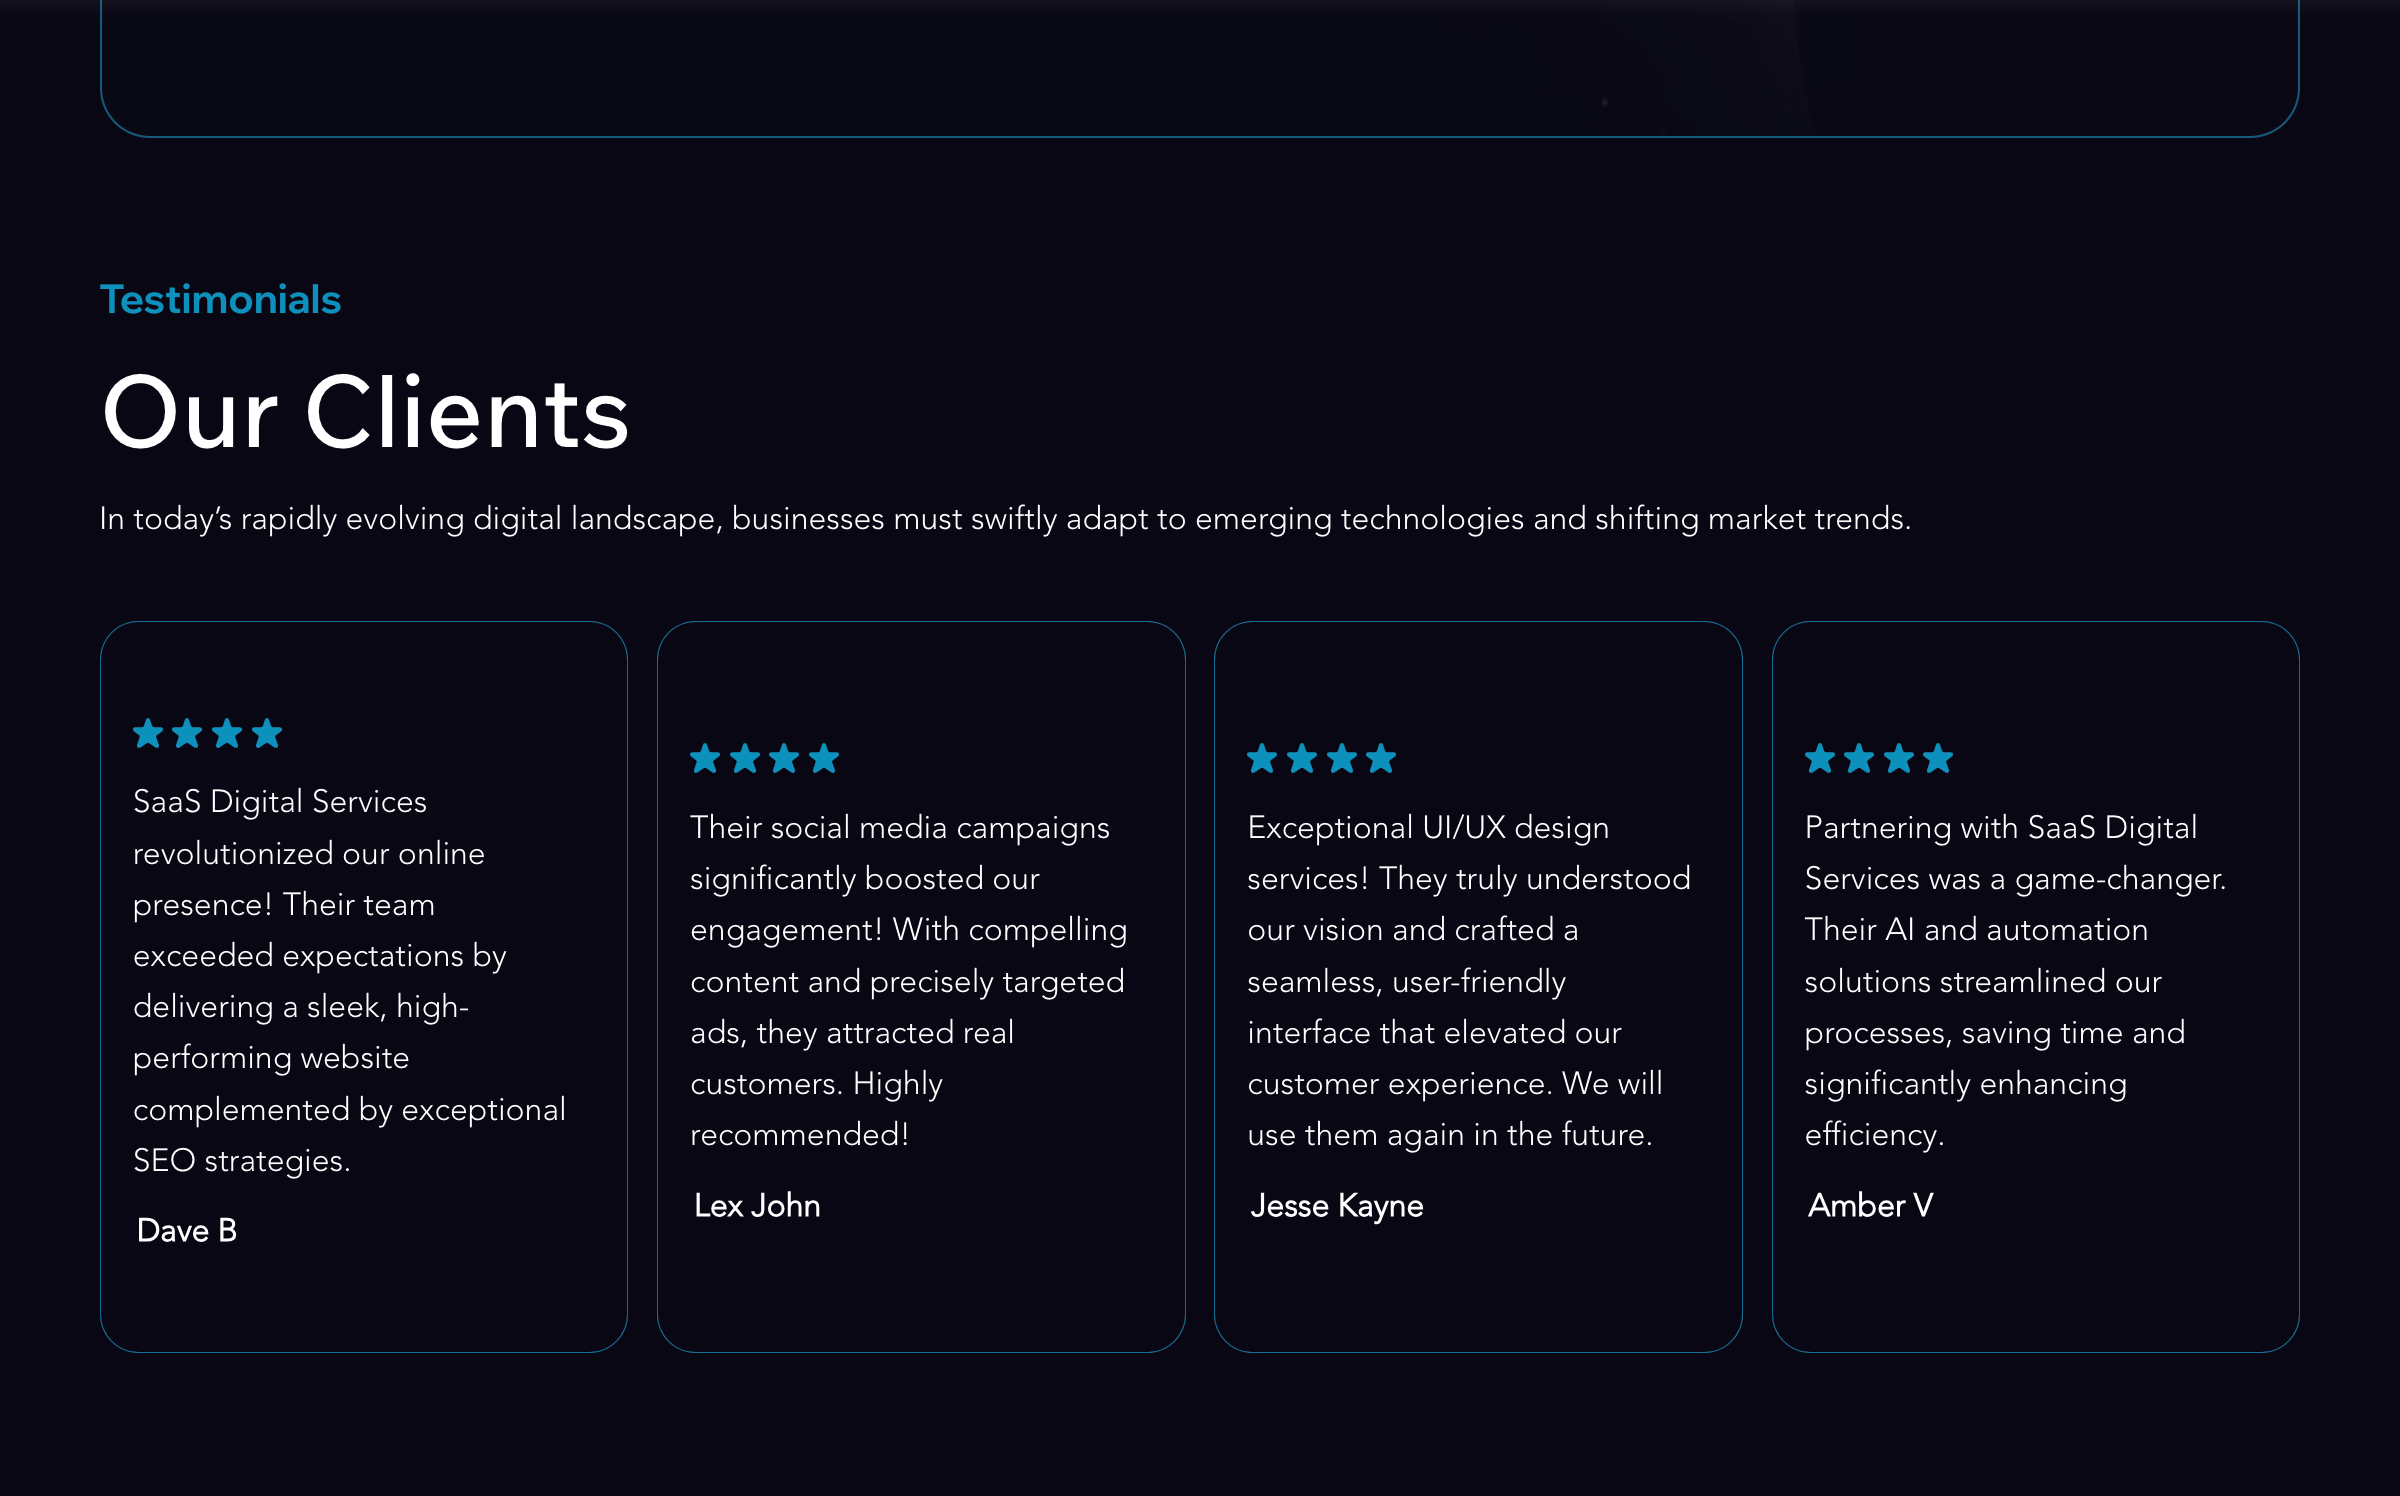Image resolution: width=2400 pixels, height=1496 pixels.
Task: Select the Dave B reviewer name
Action: pos(187,1230)
